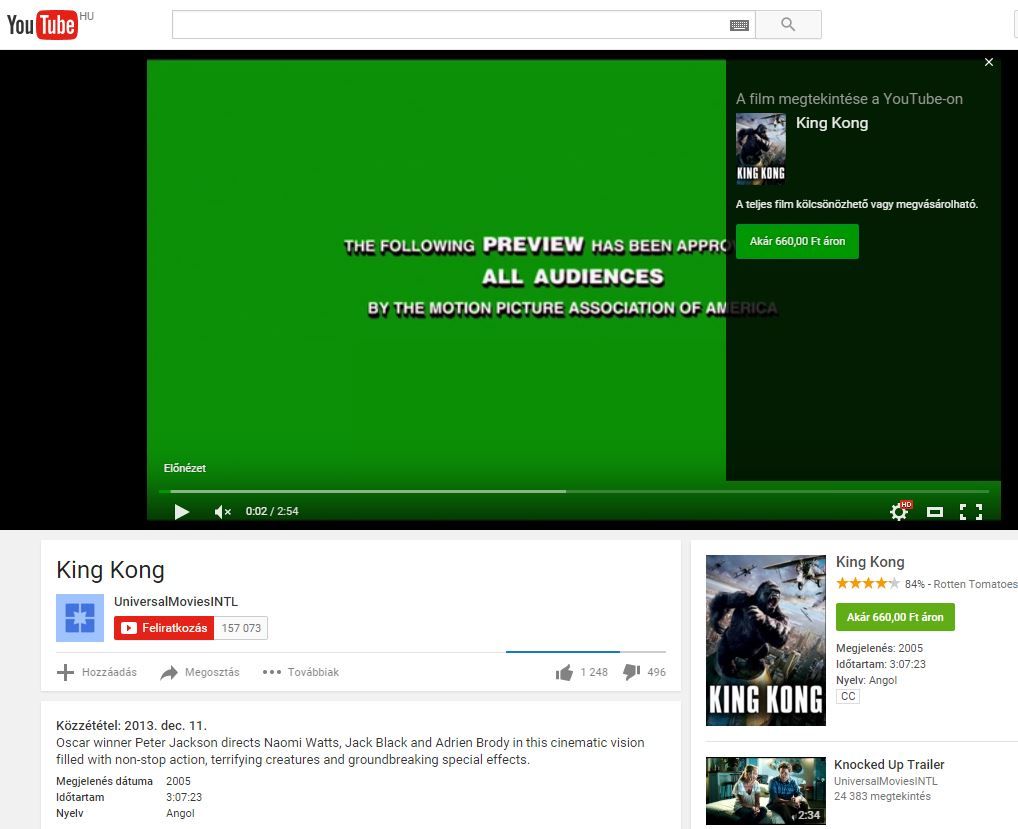Viewport: 1018px width, 829px height.
Task: Open the Knocked Up Trailer title link
Action: [889, 765]
